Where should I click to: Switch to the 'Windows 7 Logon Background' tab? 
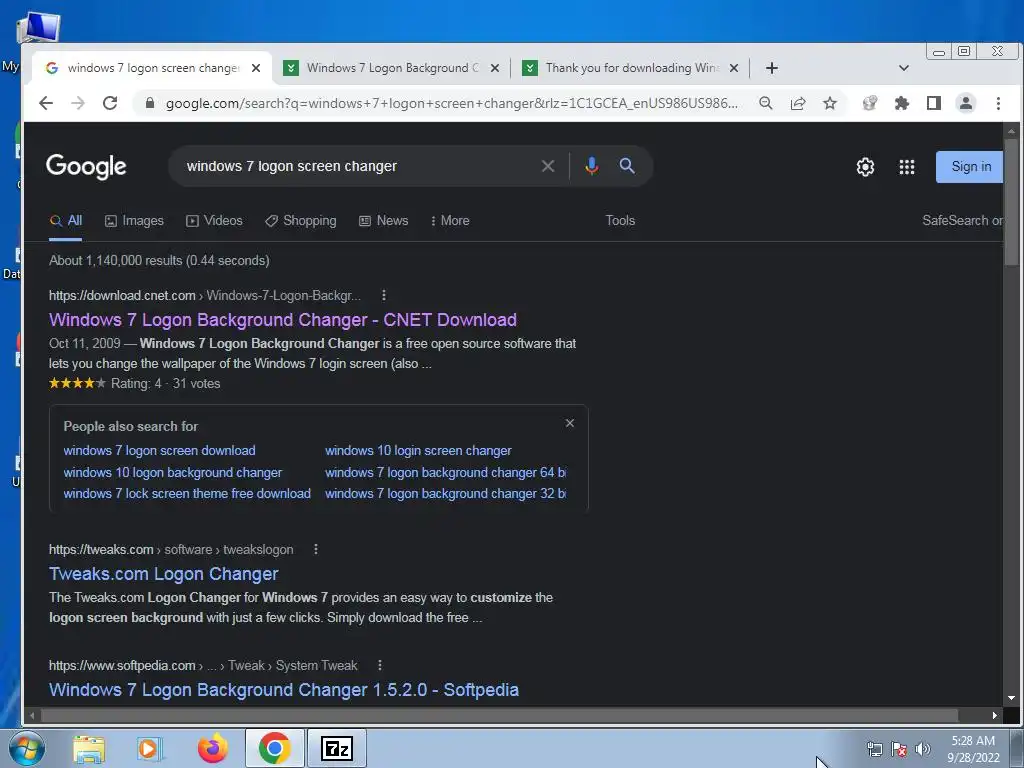pos(392,68)
